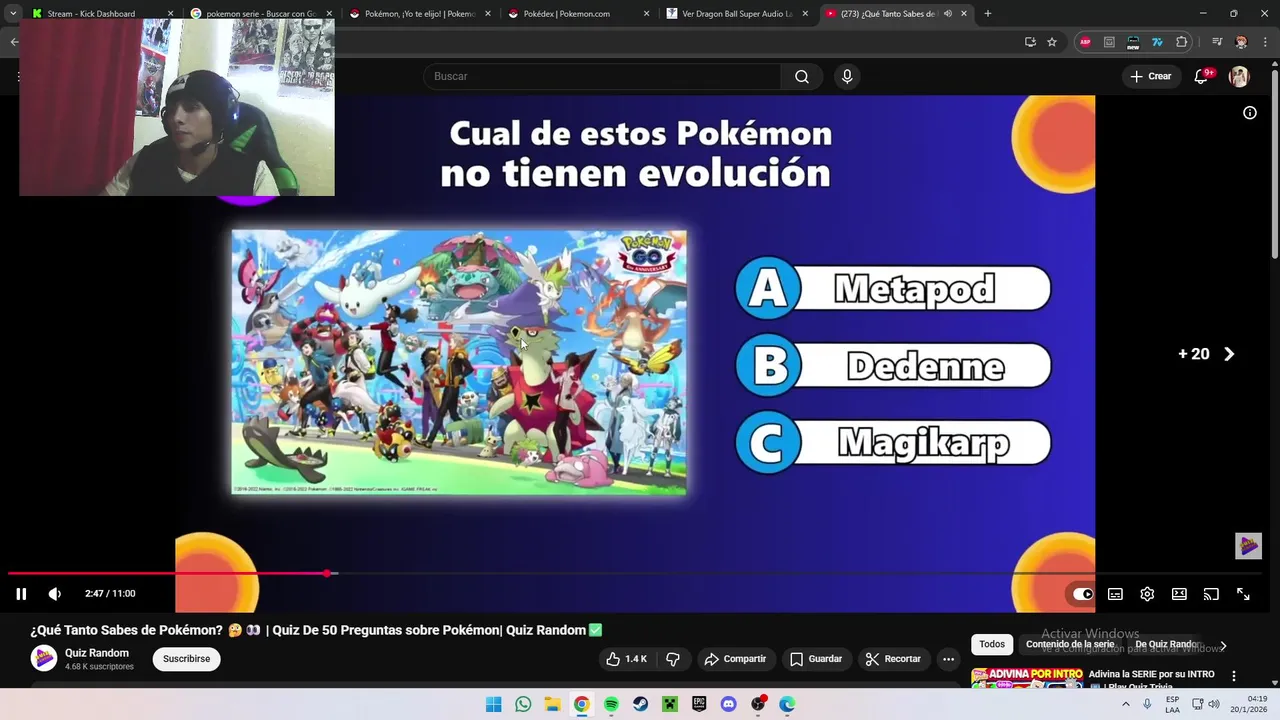
Task: Switch to pokemon serie search tab
Action: [x=260, y=14]
